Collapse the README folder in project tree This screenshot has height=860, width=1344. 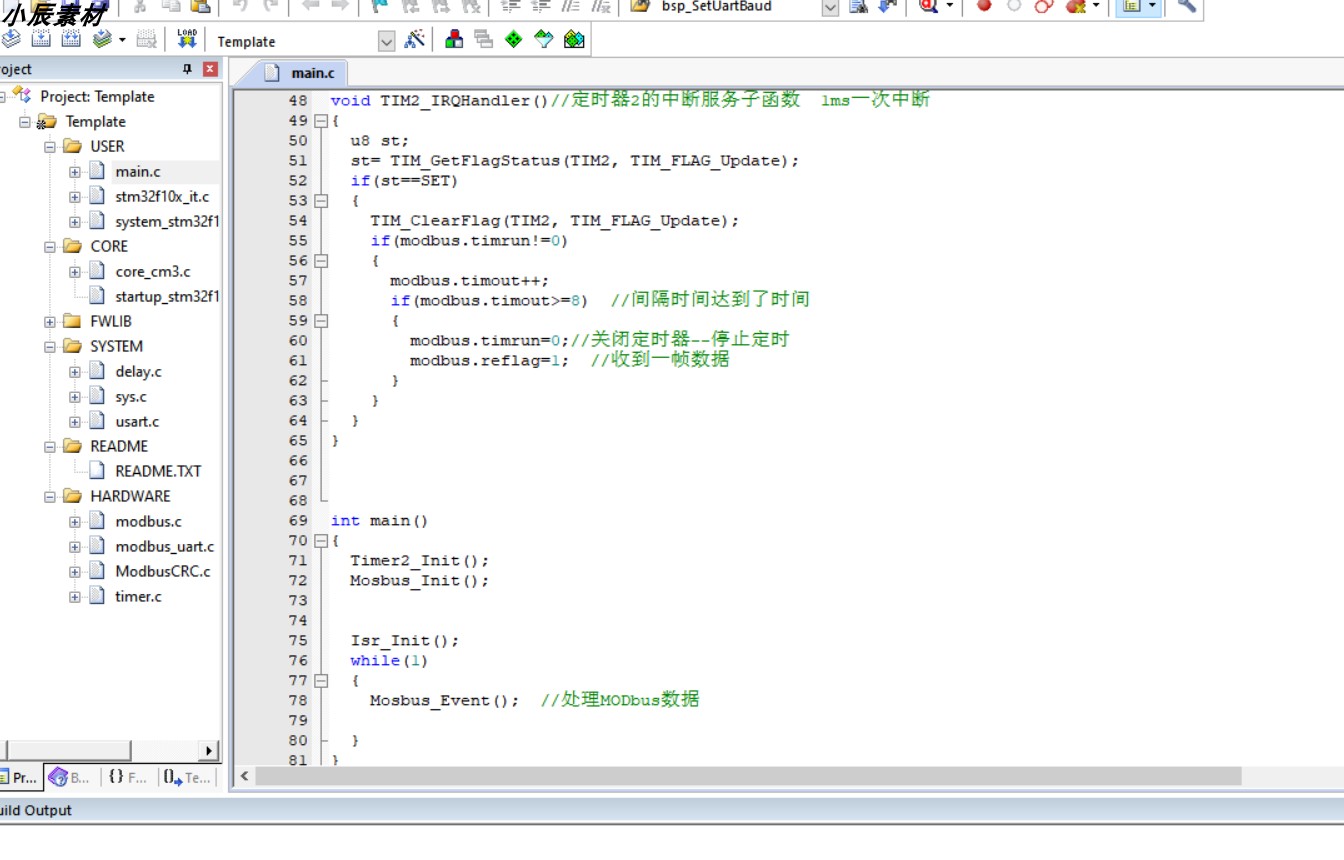[50, 447]
